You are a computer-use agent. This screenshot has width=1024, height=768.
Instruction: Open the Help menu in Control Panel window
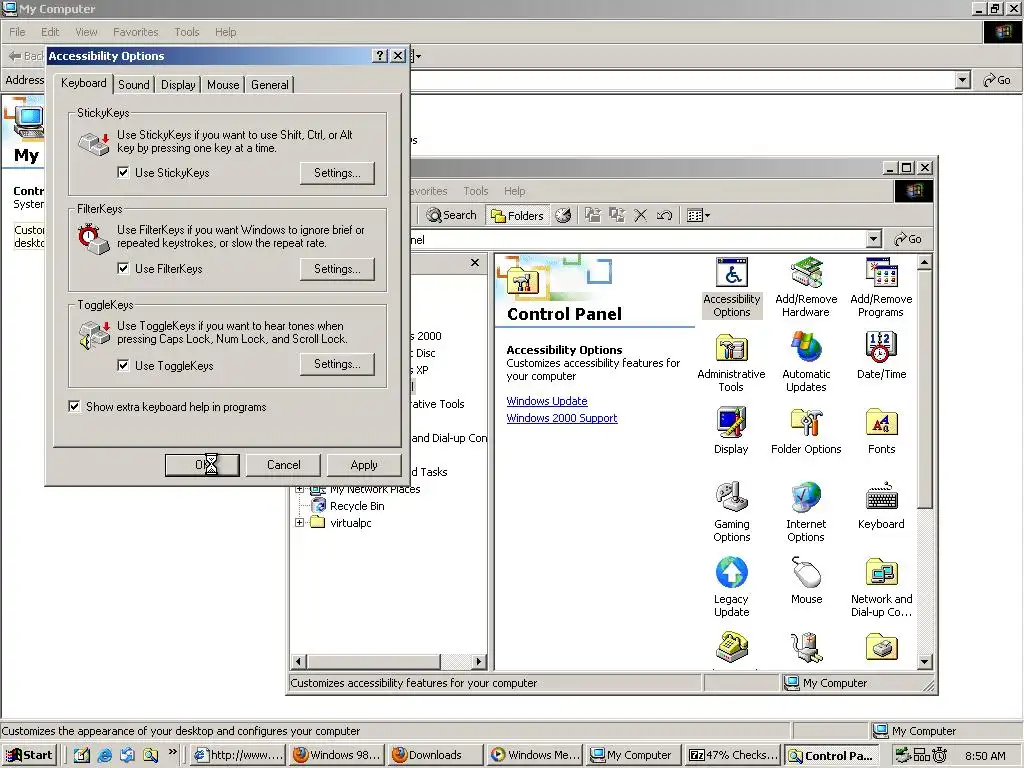click(514, 191)
